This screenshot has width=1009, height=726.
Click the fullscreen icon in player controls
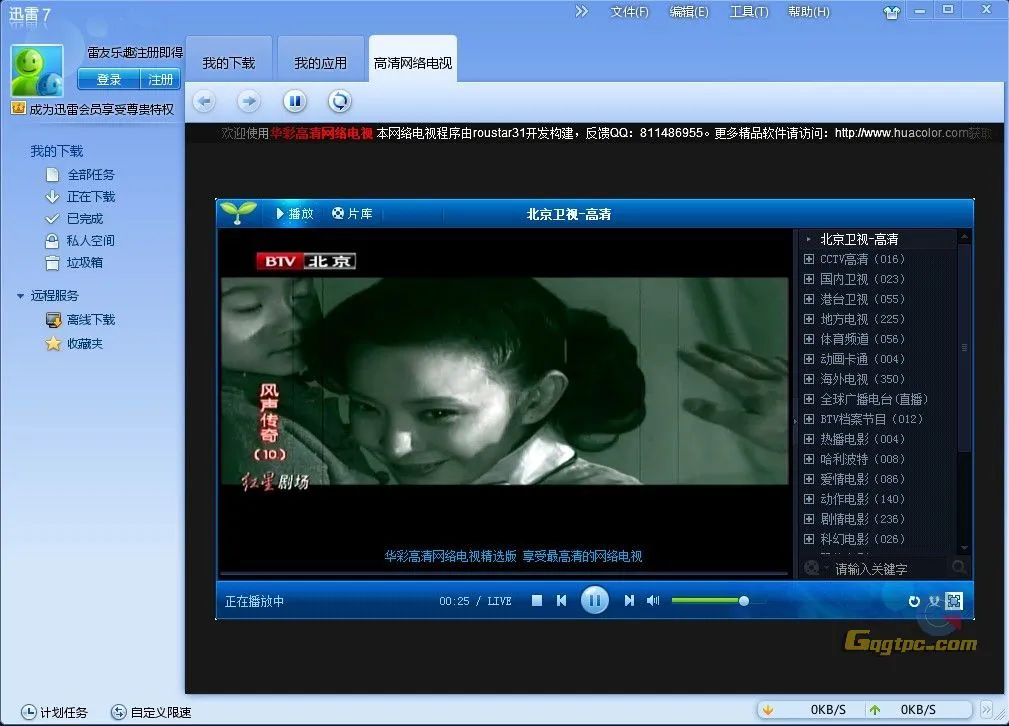click(x=955, y=601)
